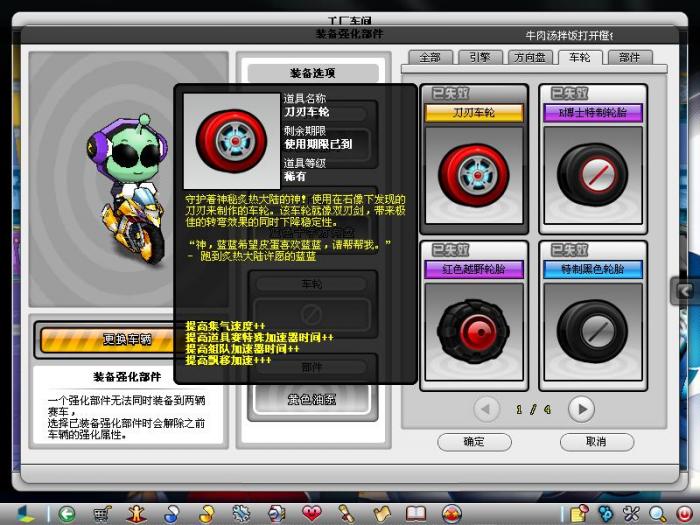Viewport: 700px width, 525px height.
Task: Select the 博士特制轮胎 wheel card
Action: tap(593, 159)
